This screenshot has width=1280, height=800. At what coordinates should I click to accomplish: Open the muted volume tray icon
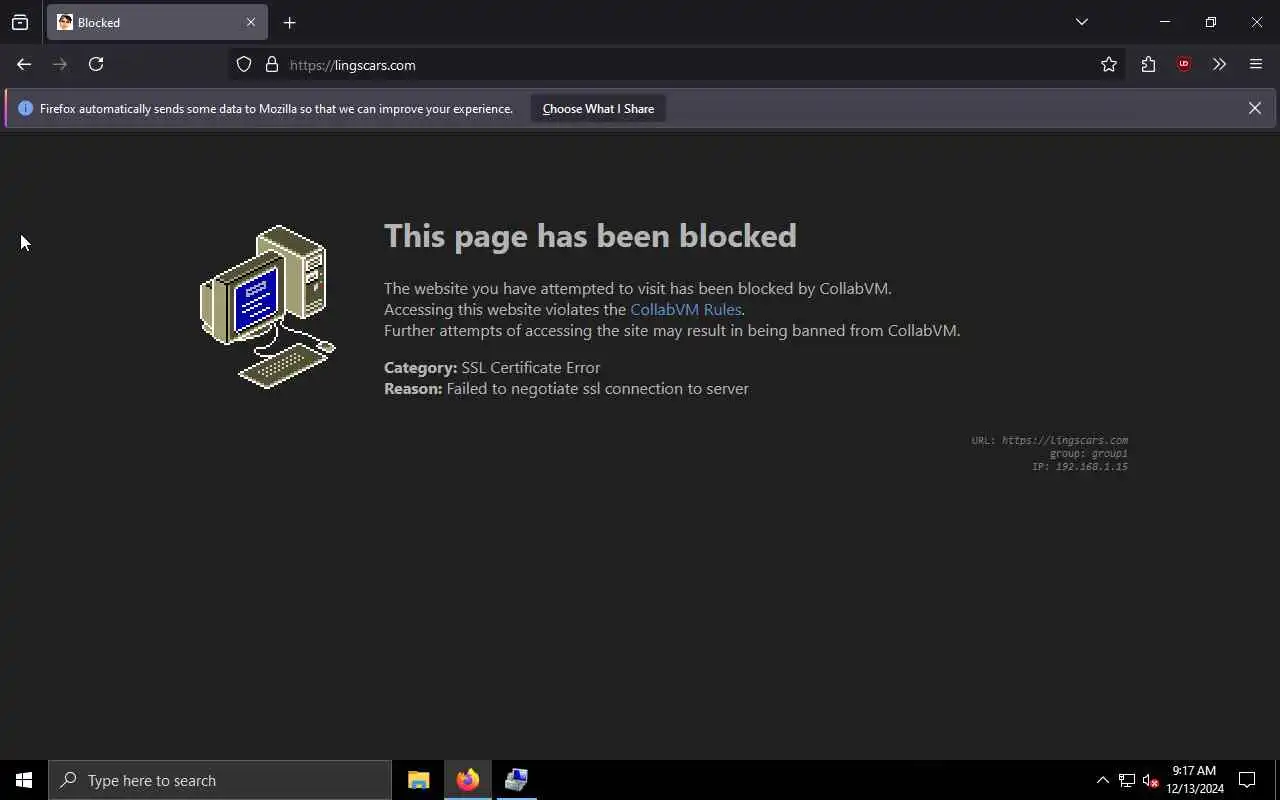tap(1150, 780)
